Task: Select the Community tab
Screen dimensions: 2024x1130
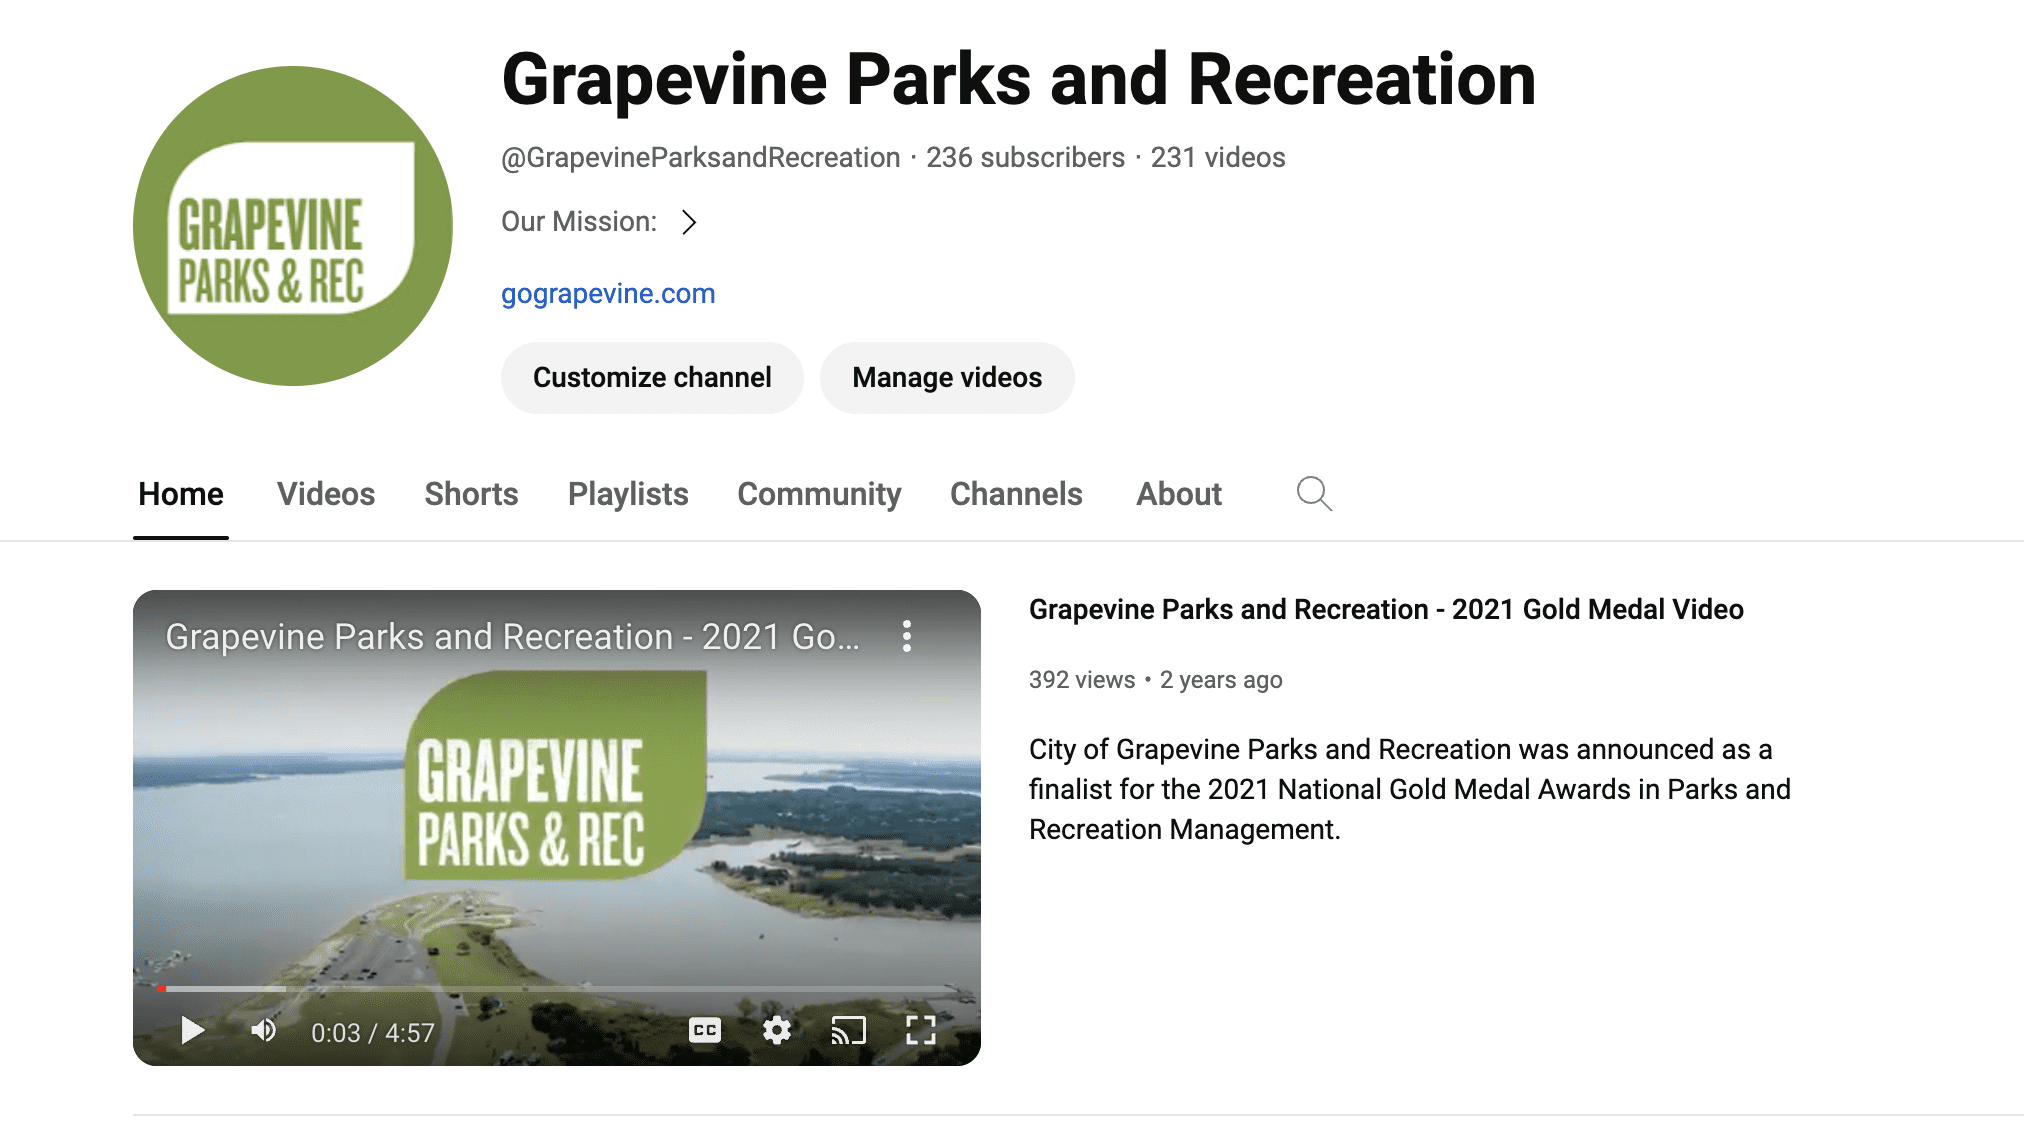Action: pos(819,494)
